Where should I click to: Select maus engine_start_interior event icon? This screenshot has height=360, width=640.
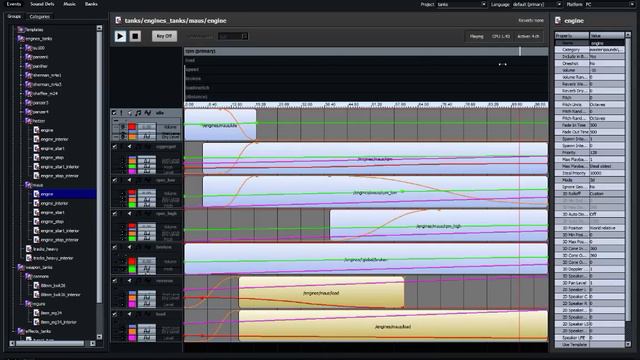[36, 231]
